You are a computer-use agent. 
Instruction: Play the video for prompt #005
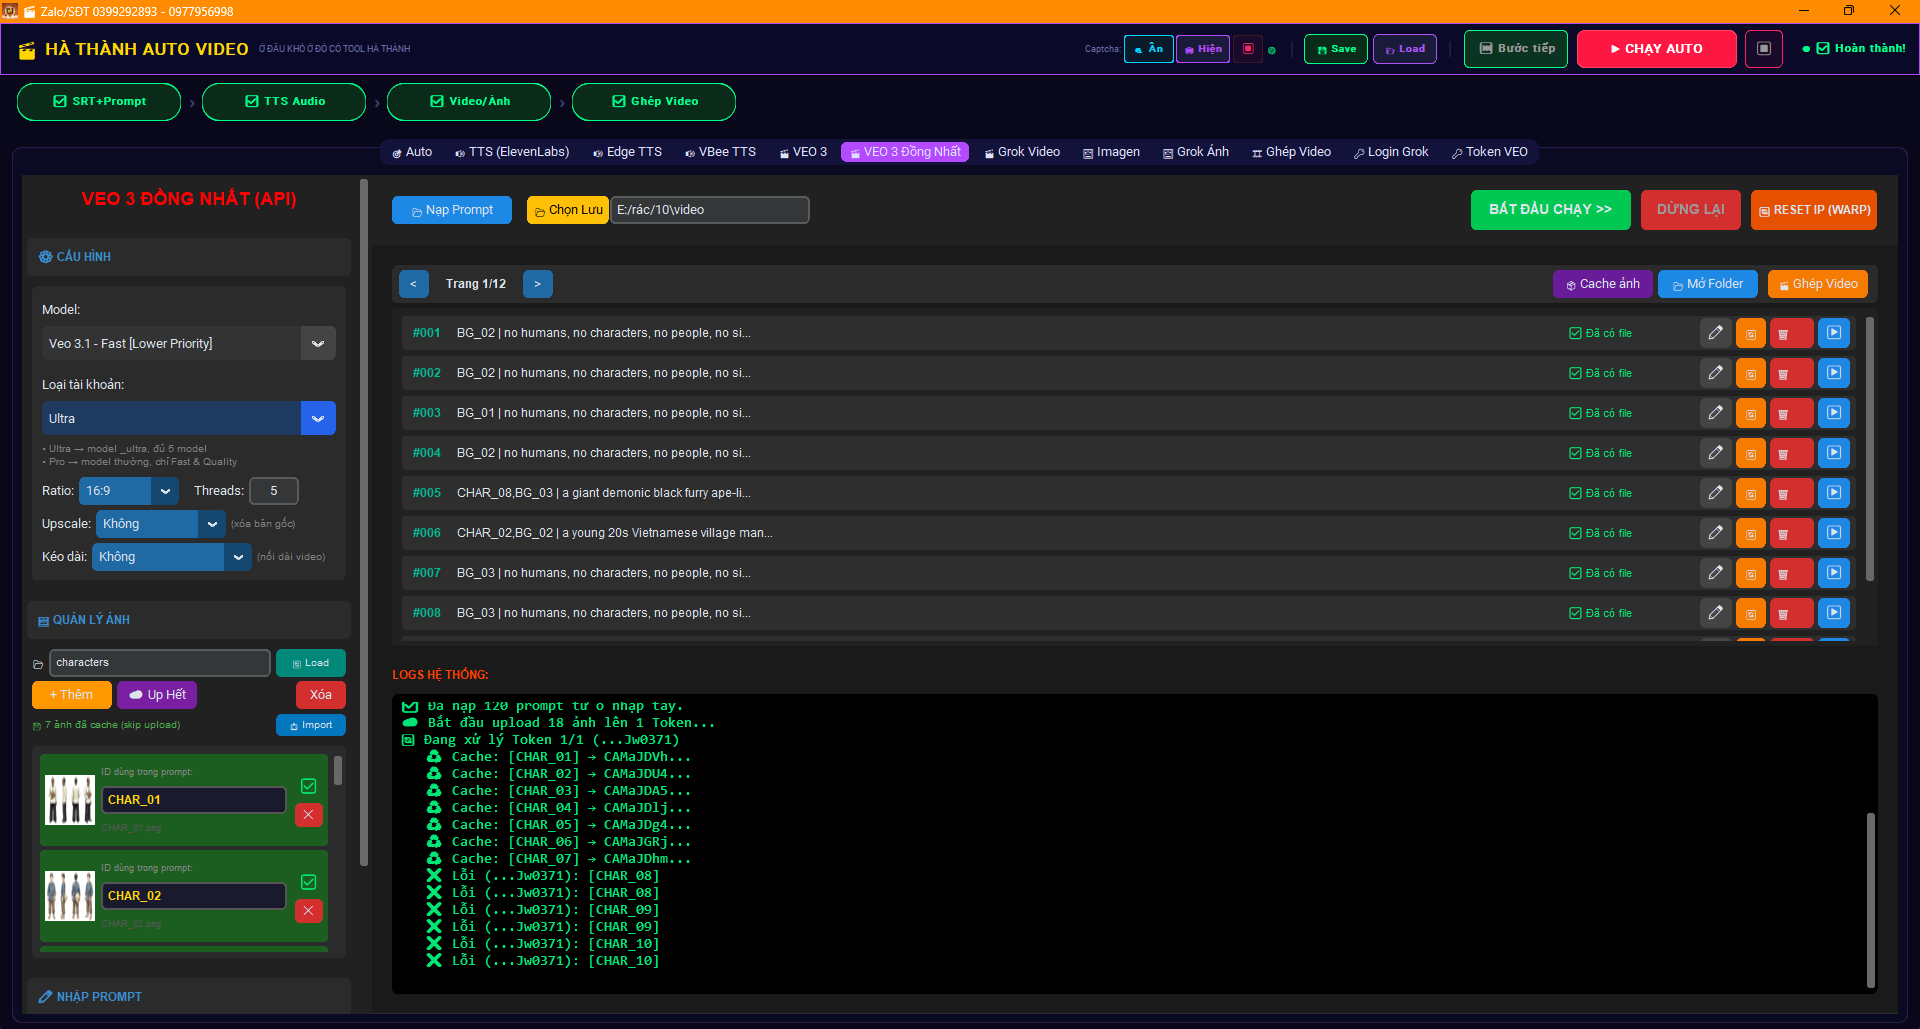point(1833,493)
